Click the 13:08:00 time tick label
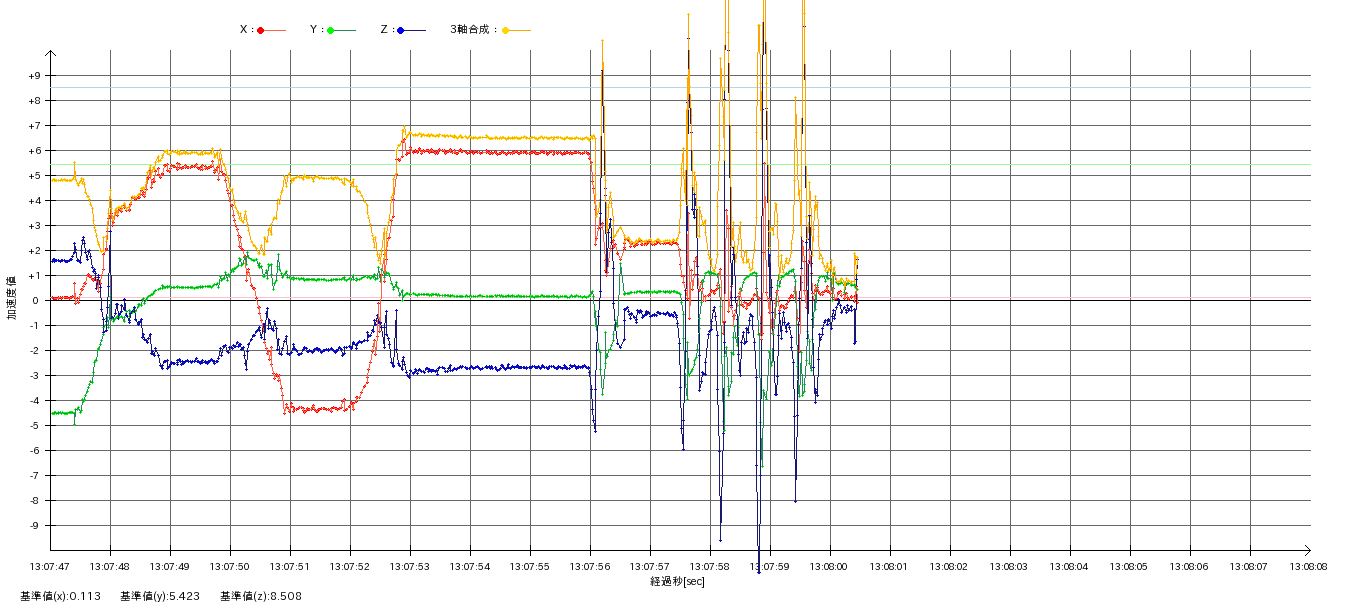 click(830, 566)
